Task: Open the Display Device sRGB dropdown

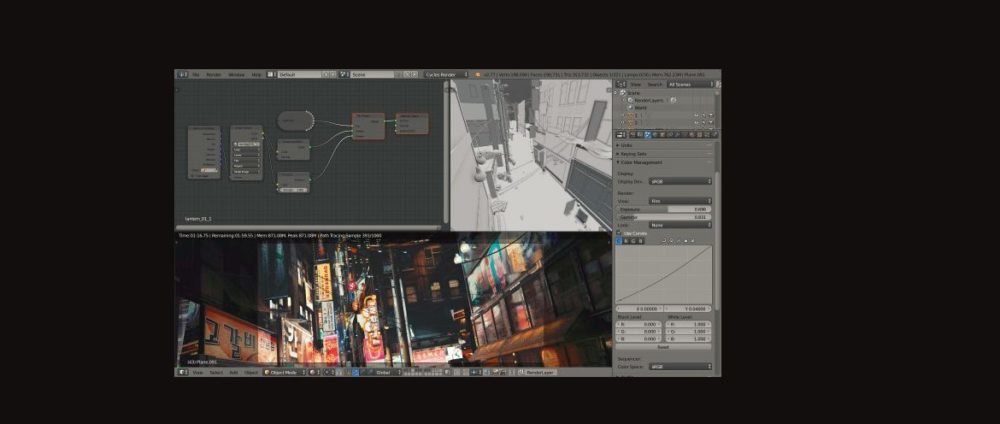Action: point(679,182)
